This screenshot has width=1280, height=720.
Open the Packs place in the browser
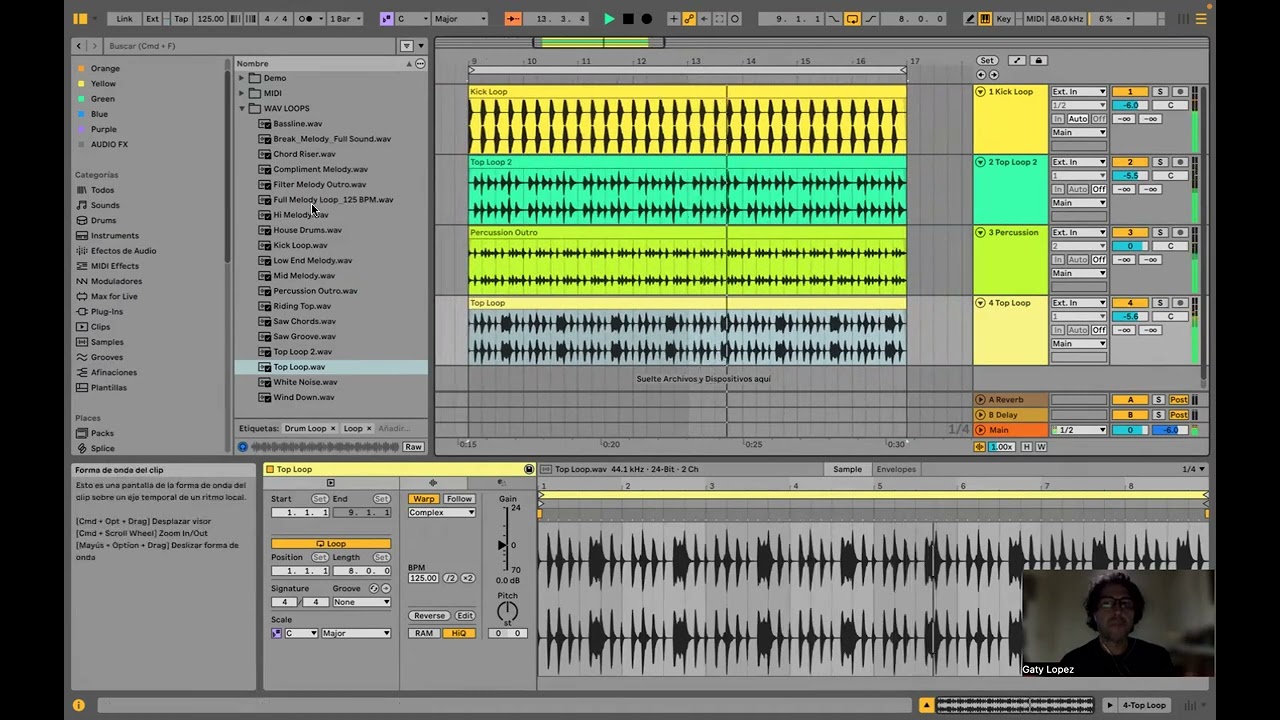pyautogui.click(x=102, y=433)
